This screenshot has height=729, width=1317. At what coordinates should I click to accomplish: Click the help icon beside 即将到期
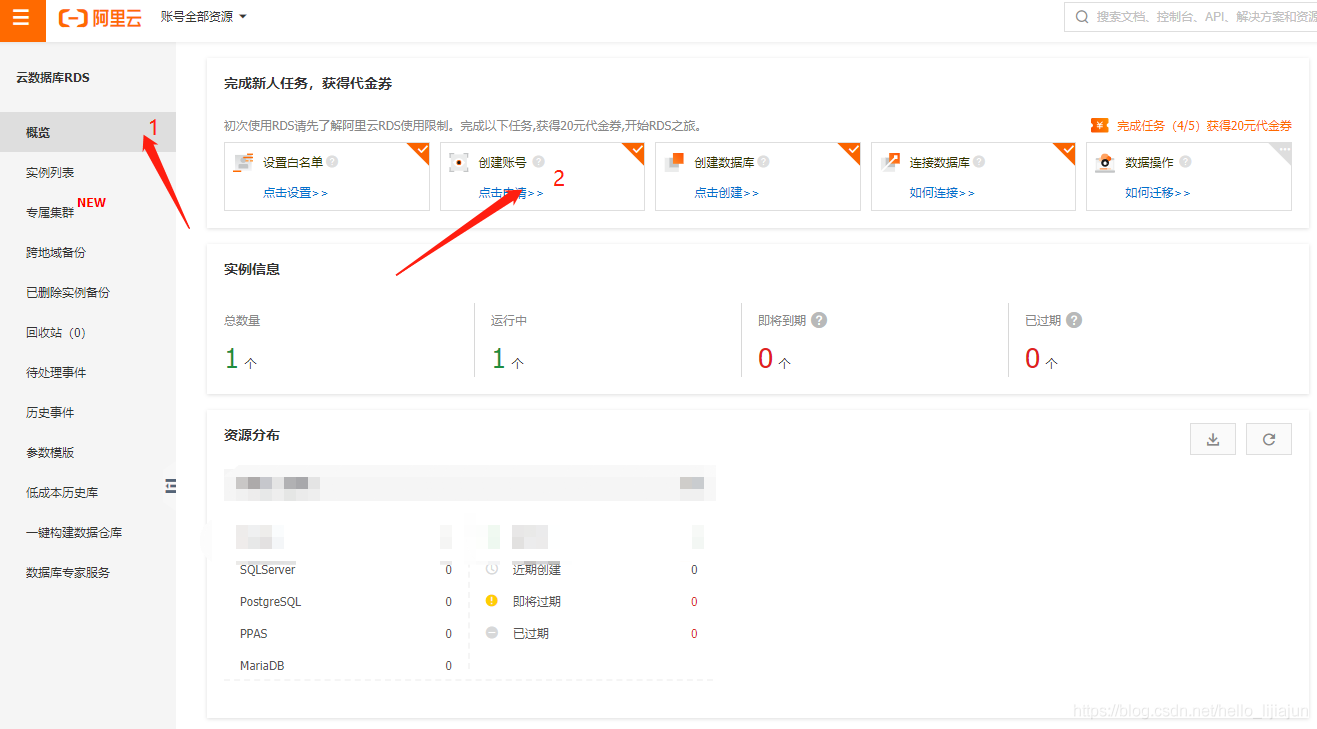click(819, 320)
